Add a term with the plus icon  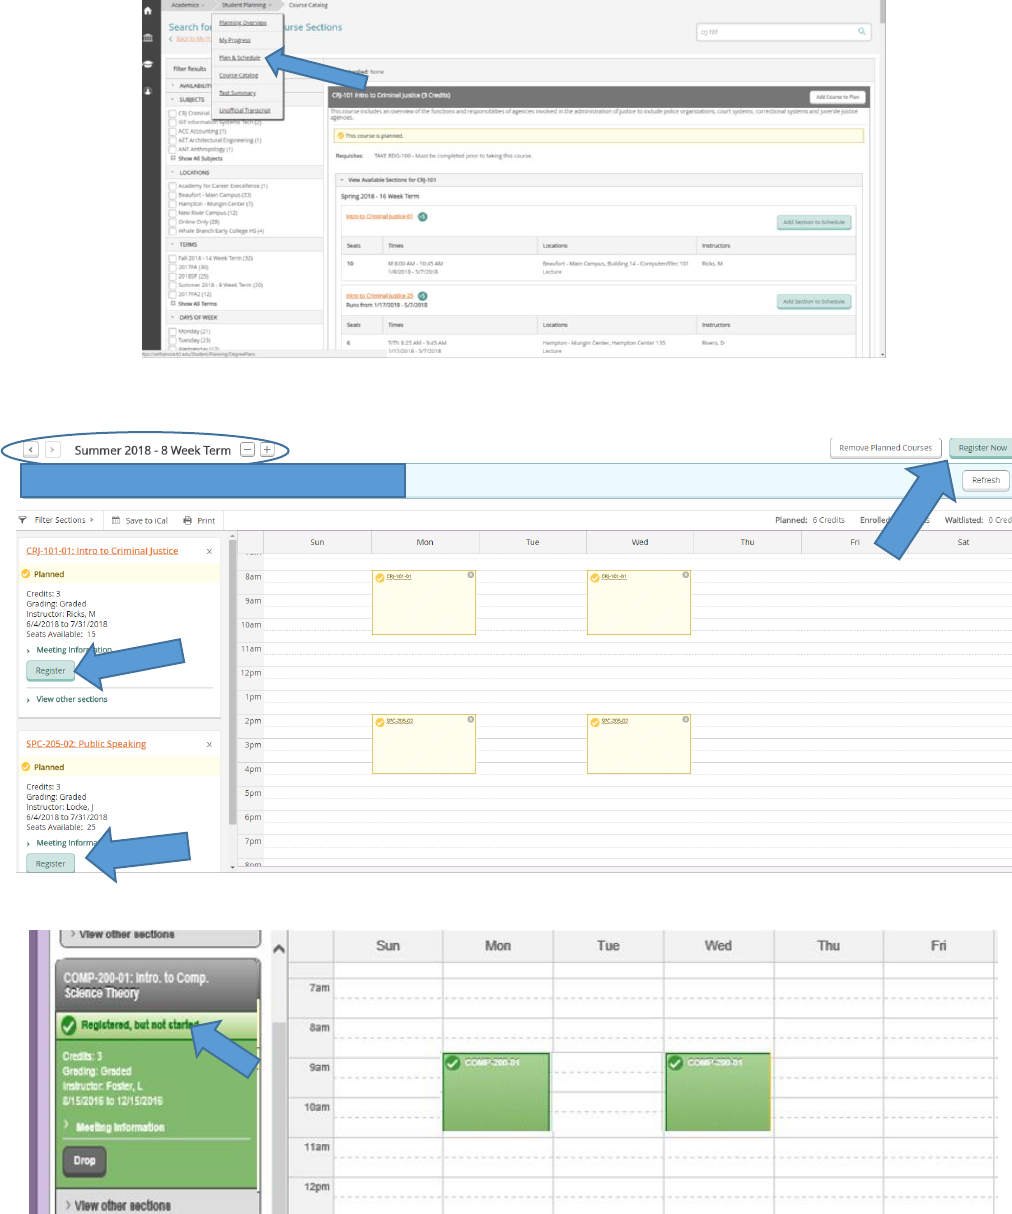[x=267, y=450]
